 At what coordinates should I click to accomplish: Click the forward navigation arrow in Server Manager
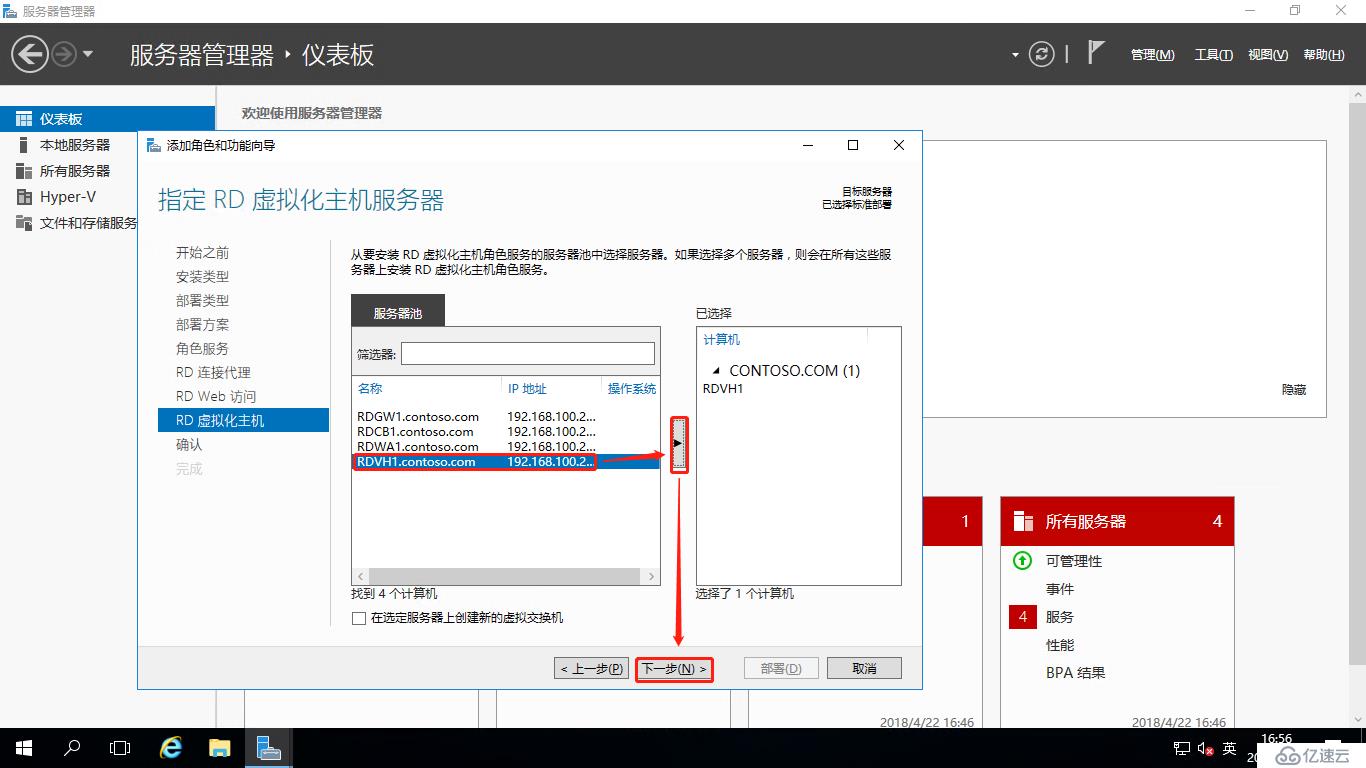(x=63, y=54)
